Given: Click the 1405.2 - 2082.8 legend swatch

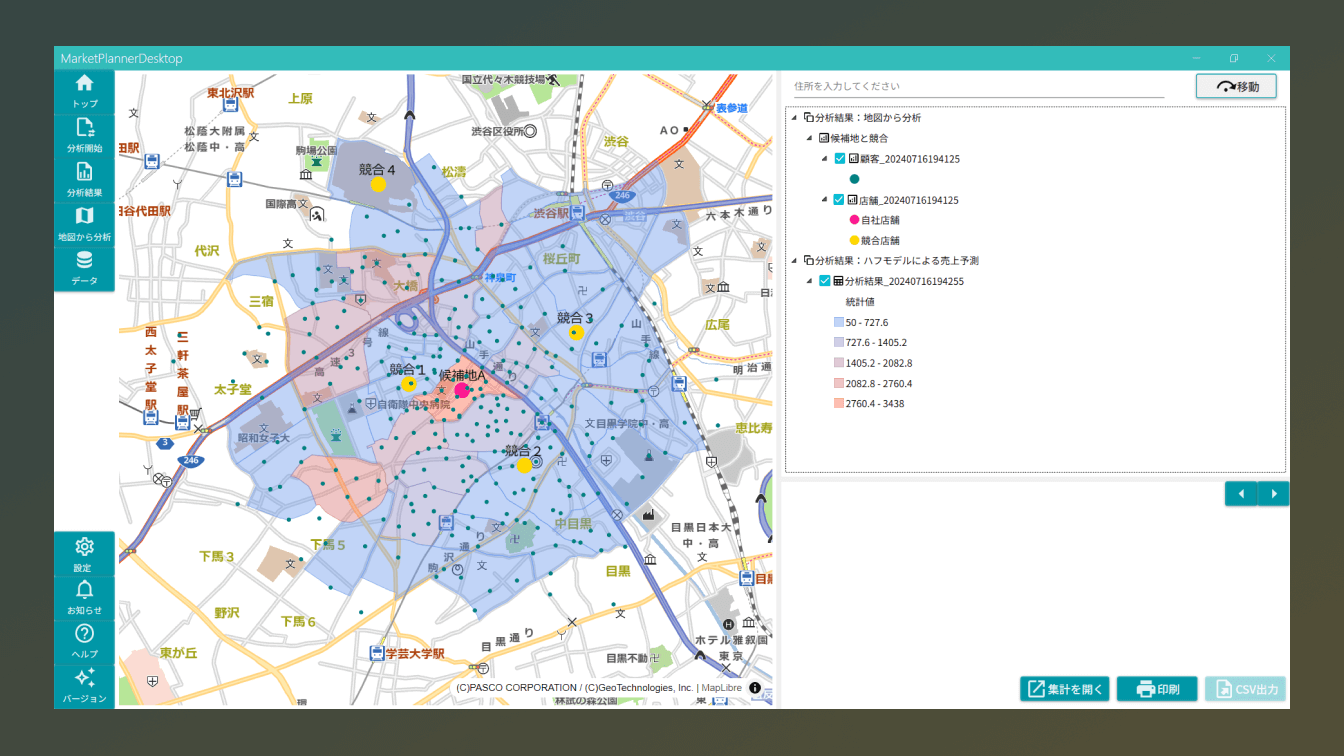Looking at the screenshot, I should click(x=839, y=363).
